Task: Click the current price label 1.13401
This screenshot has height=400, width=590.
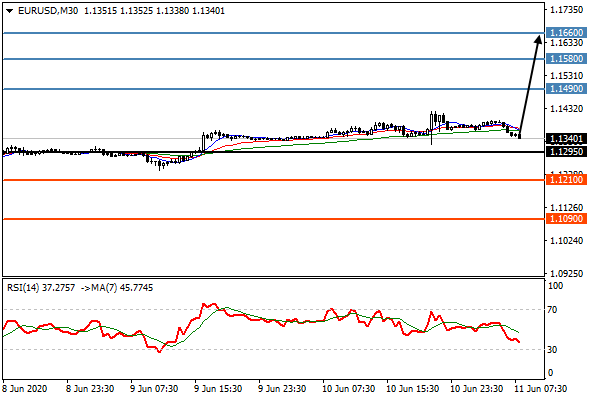Action: (x=566, y=139)
